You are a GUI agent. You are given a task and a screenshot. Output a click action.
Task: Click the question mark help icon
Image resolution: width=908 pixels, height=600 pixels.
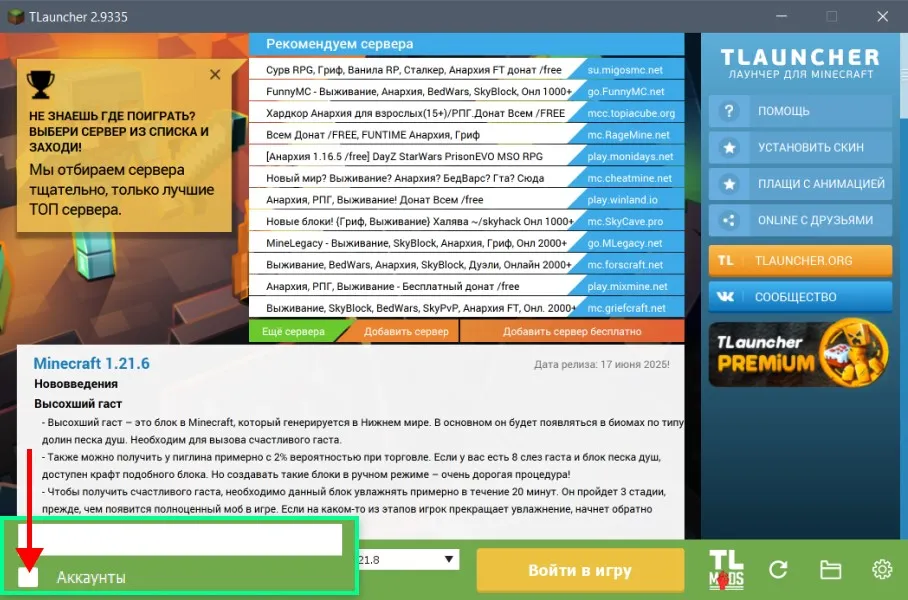(729, 111)
